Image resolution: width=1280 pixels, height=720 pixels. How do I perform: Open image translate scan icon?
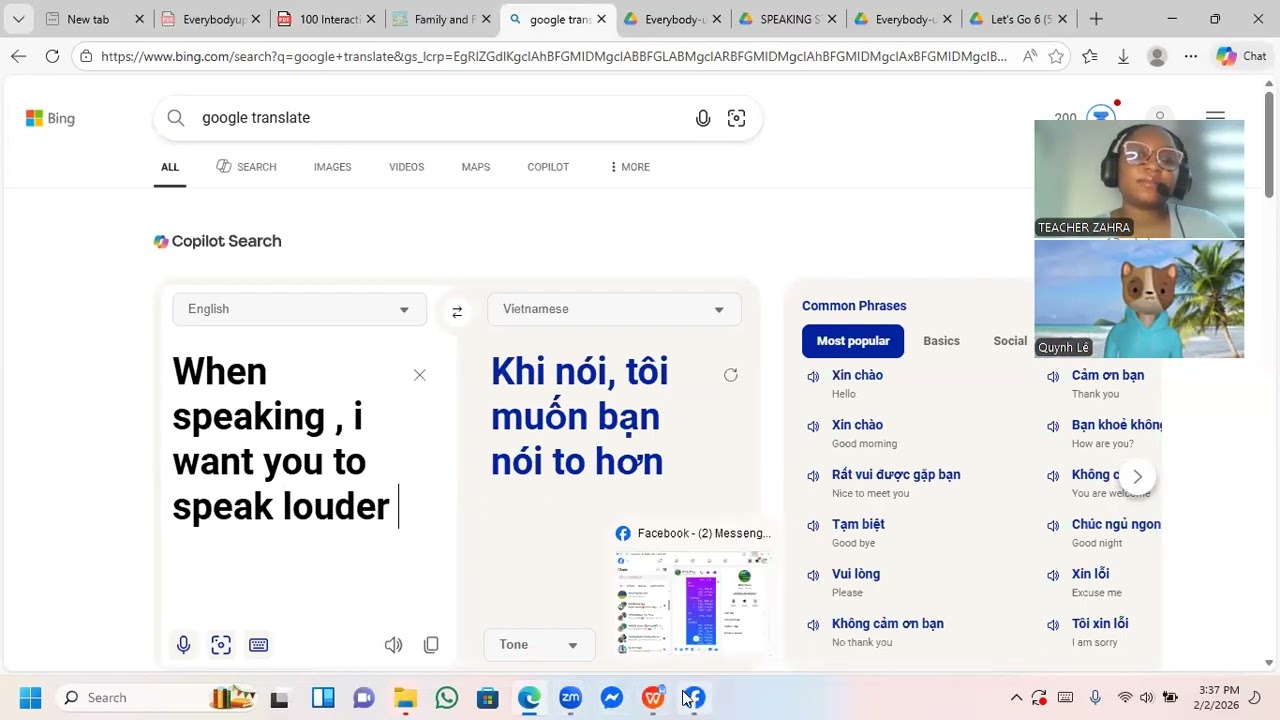click(221, 645)
